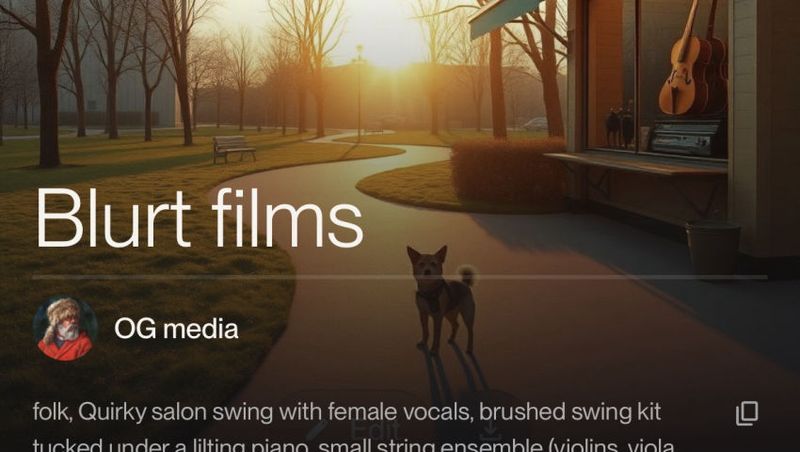Tap the dog in the cover artwork
Image resolution: width=800 pixels, height=452 pixels.
click(x=442, y=299)
